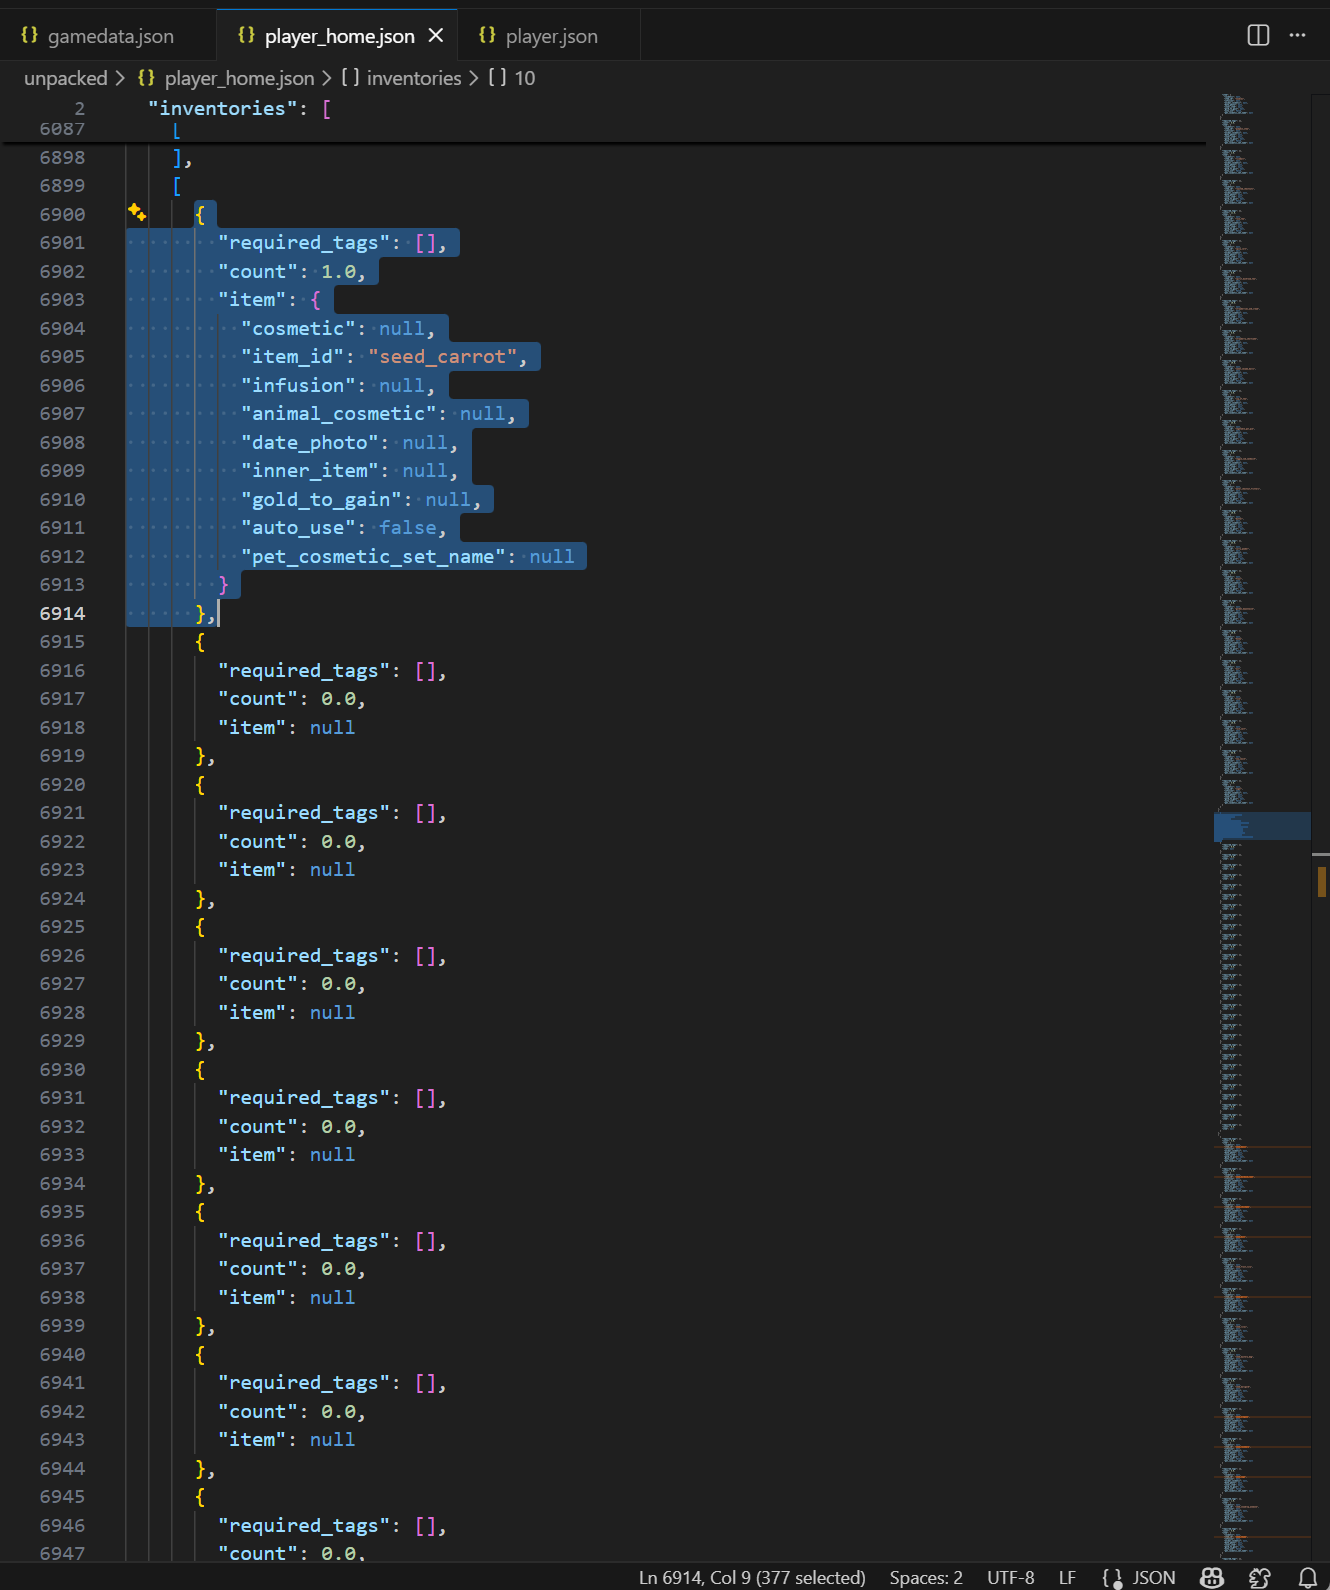
Task: Change indentation via 'Spaces: 2'
Action: tap(925, 1577)
